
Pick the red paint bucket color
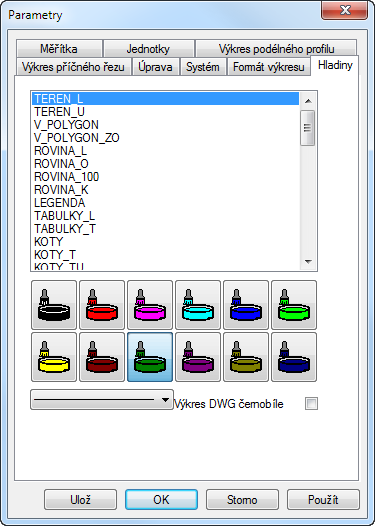(x=102, y=305)
